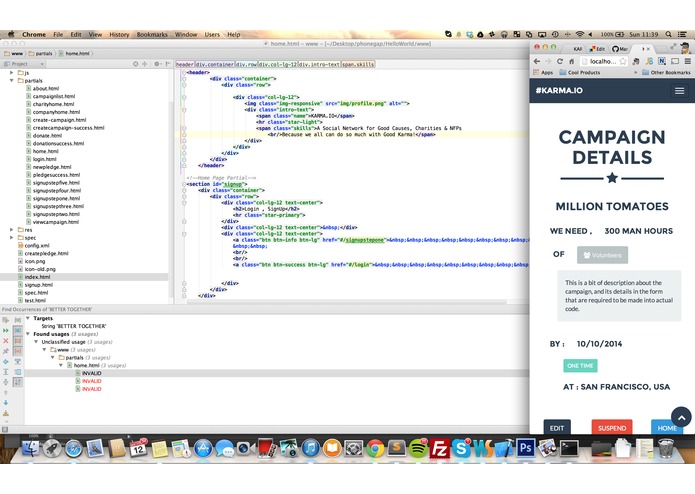Click span.skills breadcrumb in editor

(358, 64)
